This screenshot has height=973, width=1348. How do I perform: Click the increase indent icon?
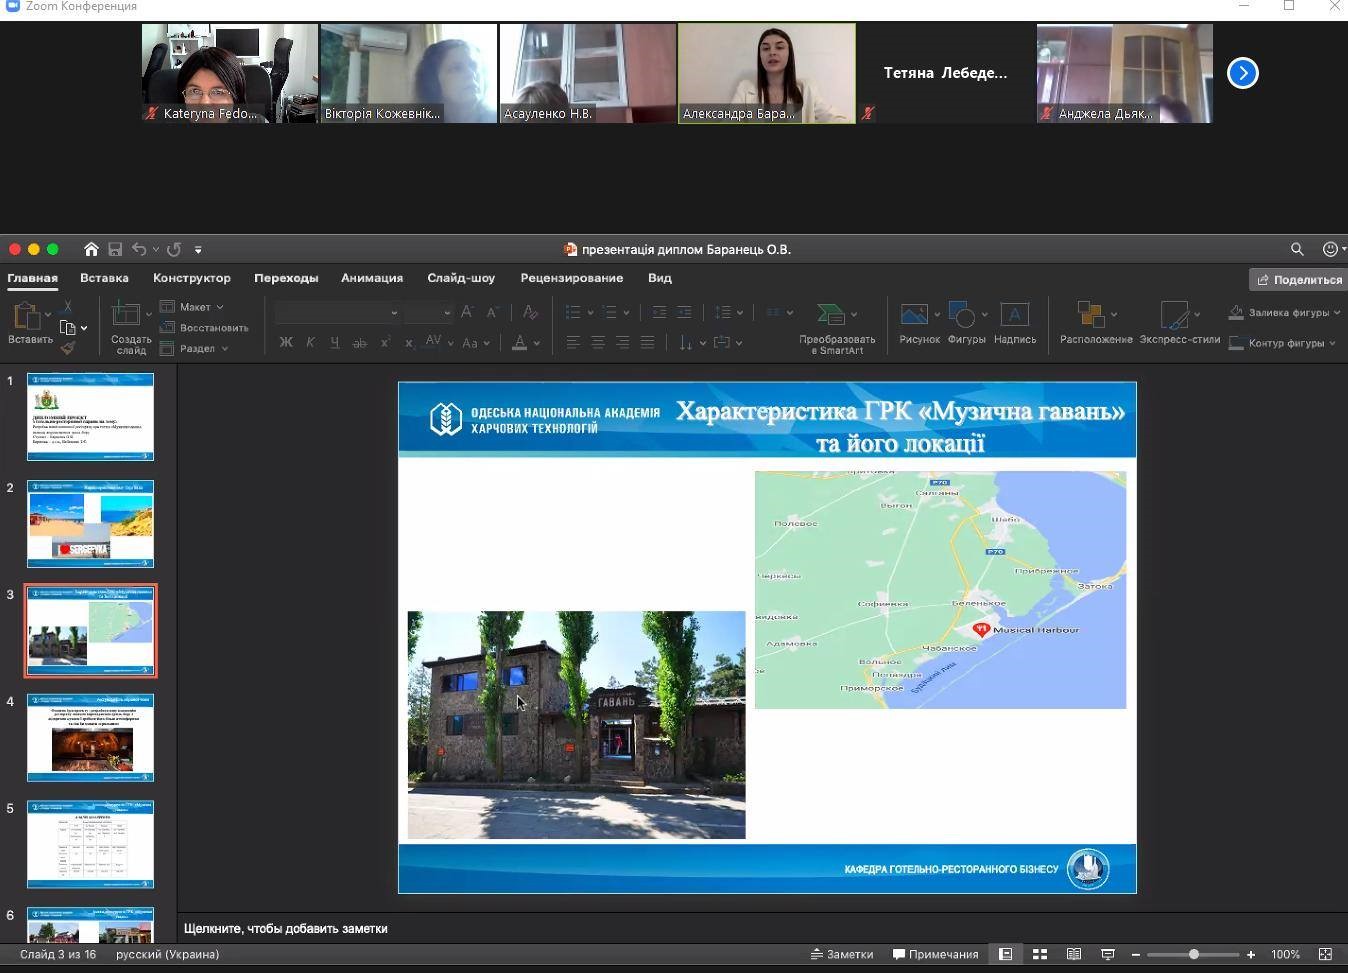click(684, 312)
